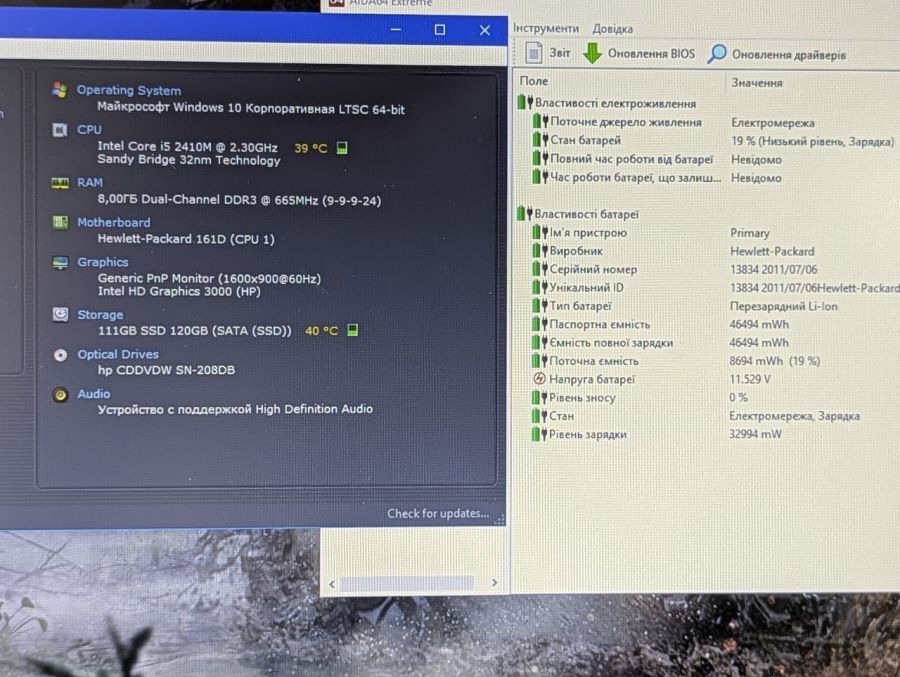
Task: Click the horizontal scrollbar thumb
Action: pyautogui.click(x=407, y=583)
